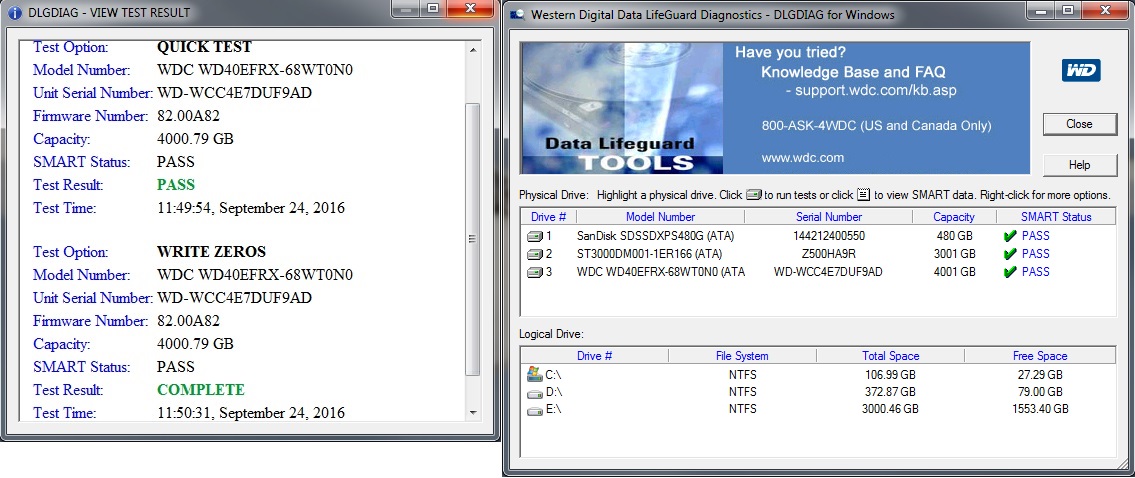Click the green COMPLETE test result
The width and height of the screenshot is (1135, 478).
click(x=201, y=390)
